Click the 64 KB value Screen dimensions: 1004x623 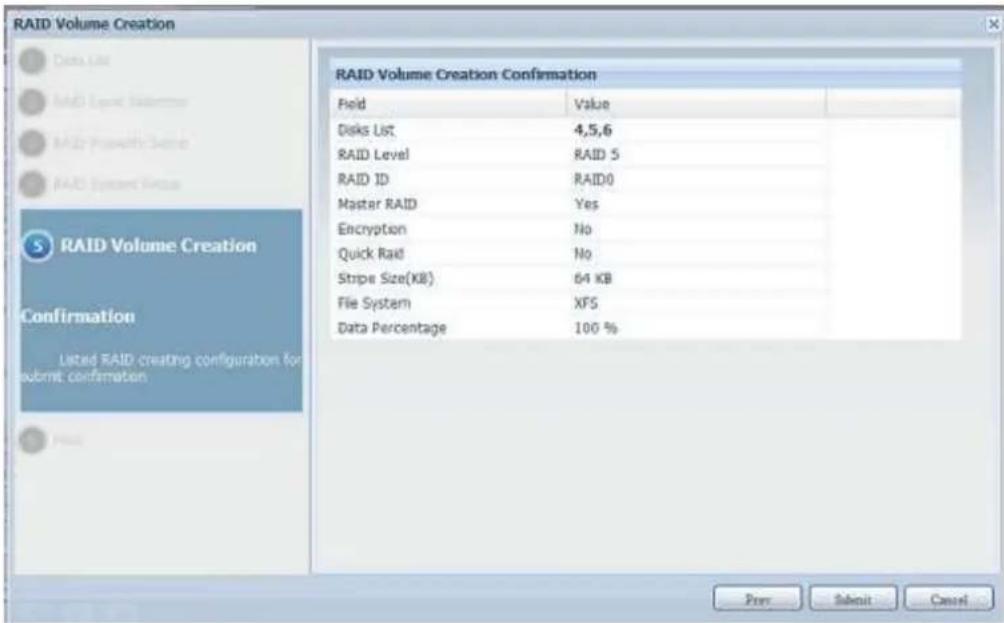pos(593,279)
